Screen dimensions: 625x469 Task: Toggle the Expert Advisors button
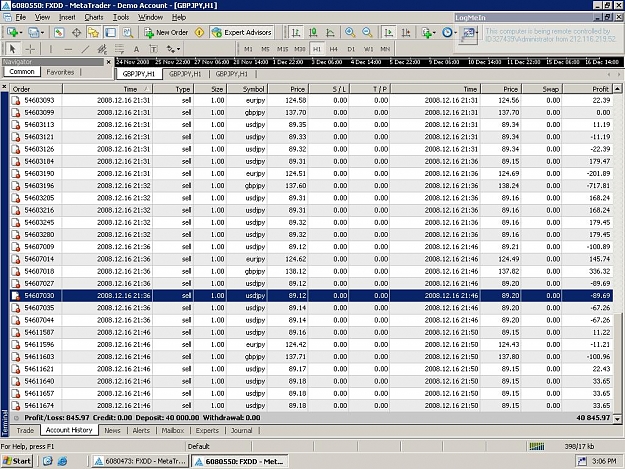(242, 32)
